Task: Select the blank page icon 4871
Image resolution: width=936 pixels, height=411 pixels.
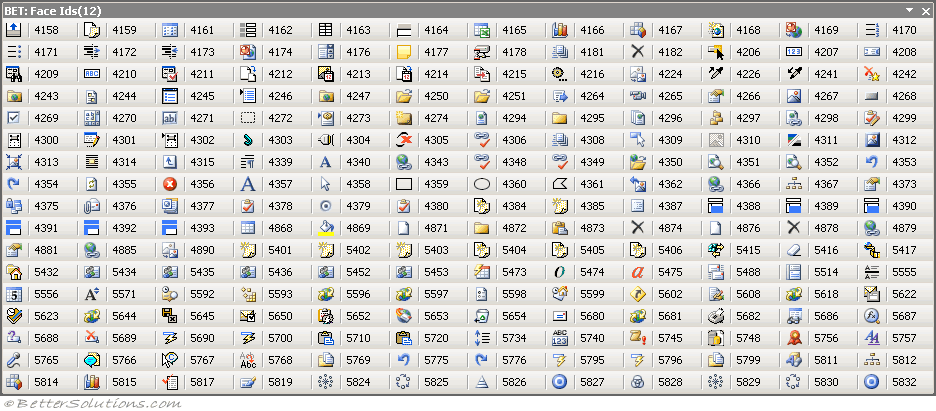Action: [x=404, y=228]
